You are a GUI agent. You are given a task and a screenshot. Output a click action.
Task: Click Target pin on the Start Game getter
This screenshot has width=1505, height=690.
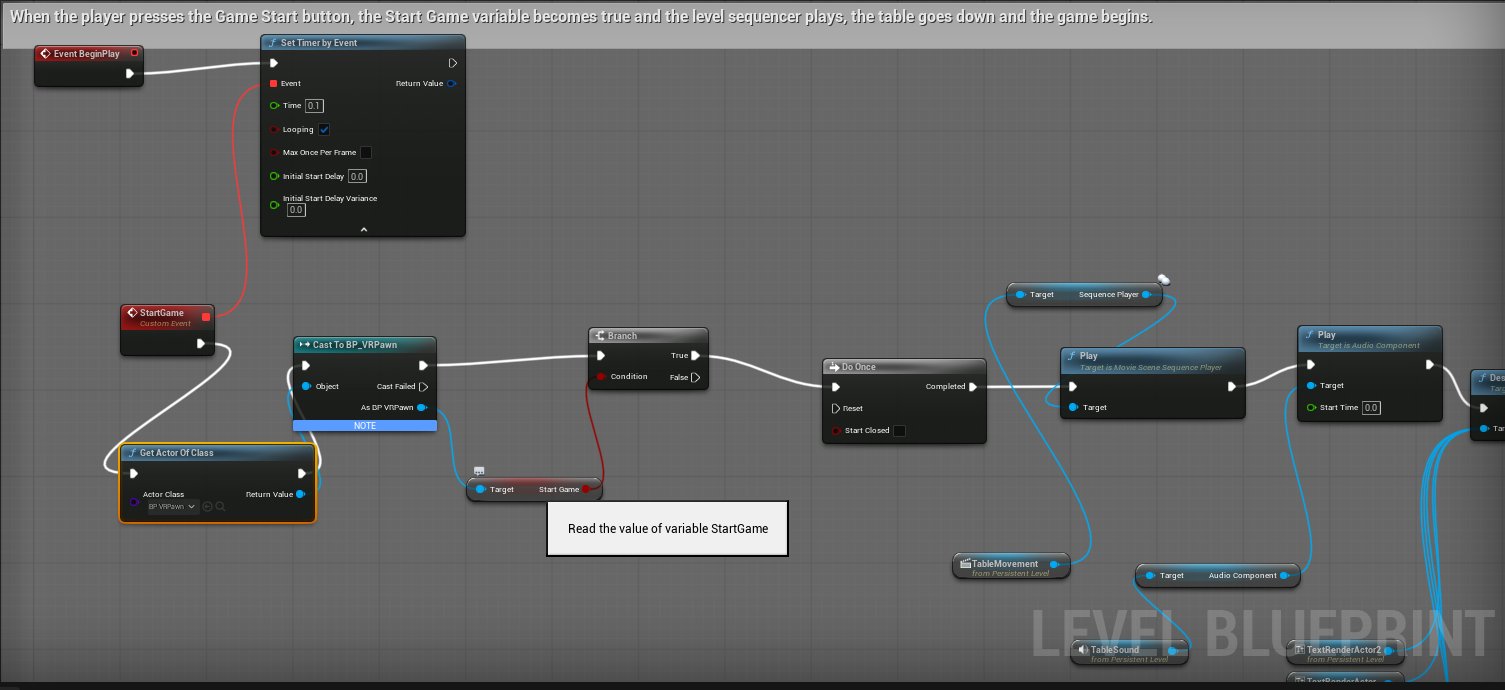click(x=481, y=489)
